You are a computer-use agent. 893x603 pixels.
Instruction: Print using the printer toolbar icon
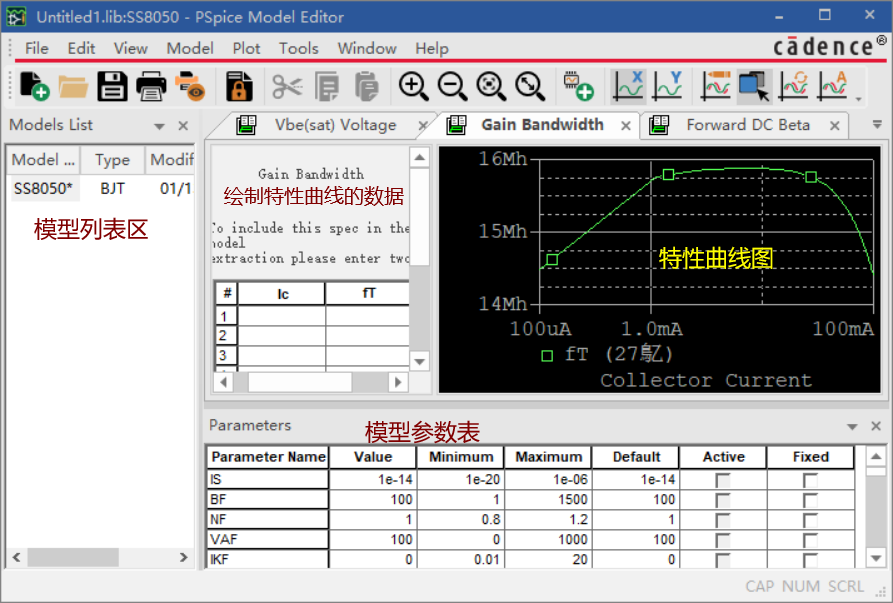151,87
